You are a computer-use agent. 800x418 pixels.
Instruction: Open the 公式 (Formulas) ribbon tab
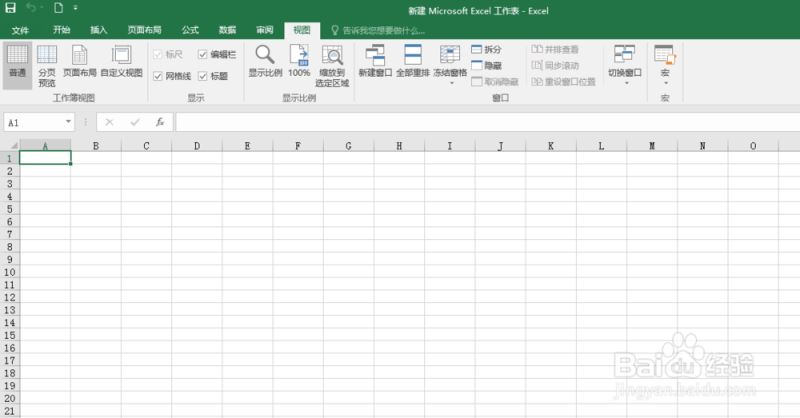[x=190, y=30]
